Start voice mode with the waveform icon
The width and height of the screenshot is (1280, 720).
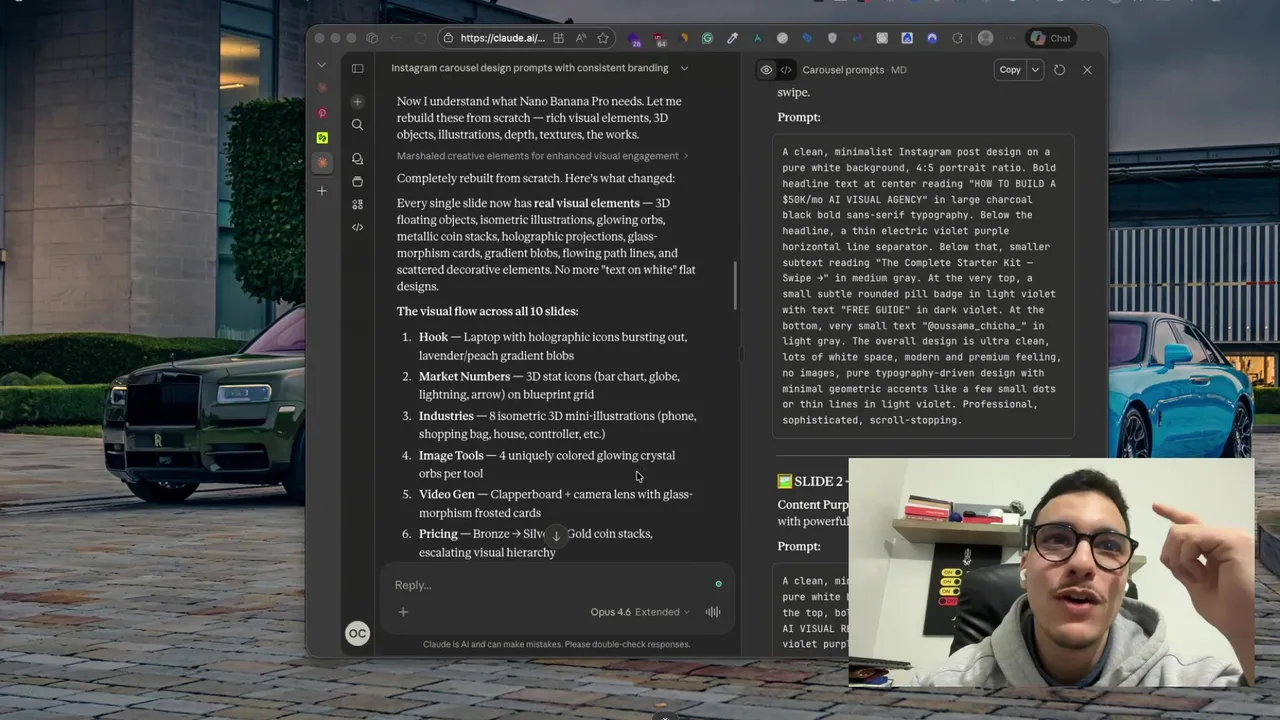(x=713, y=612)
